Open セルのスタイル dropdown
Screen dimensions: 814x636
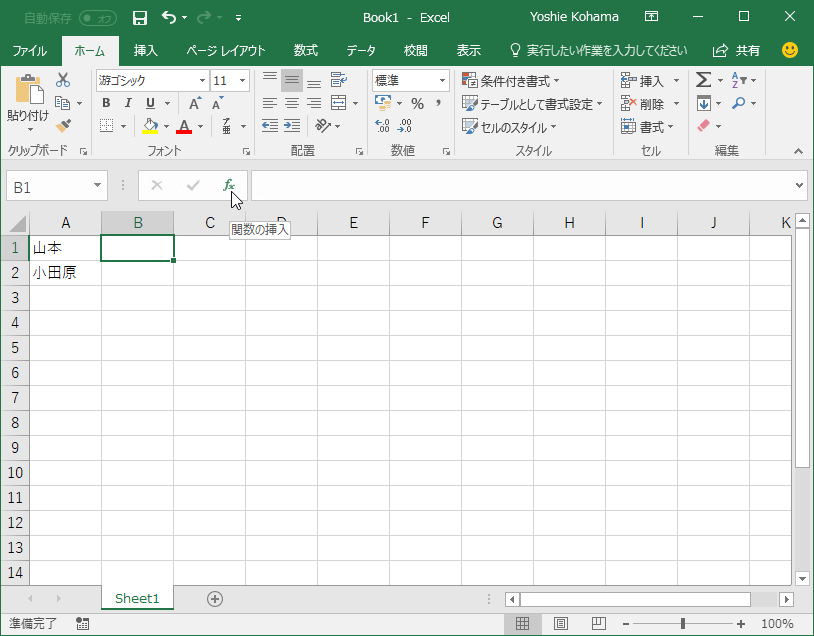point(509,127)
